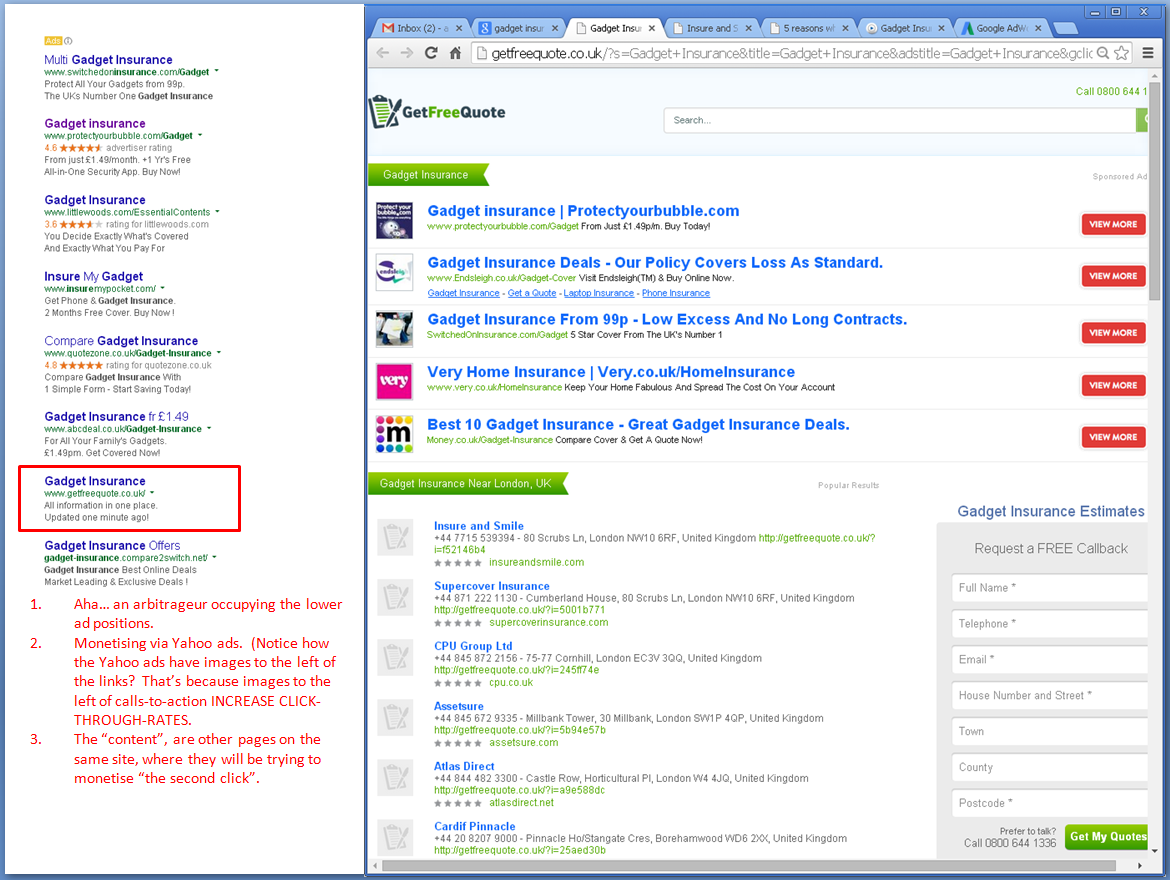Close the 5 reasons tab
The height and width of the screenshot is (880, 1170).
[845, 28]
